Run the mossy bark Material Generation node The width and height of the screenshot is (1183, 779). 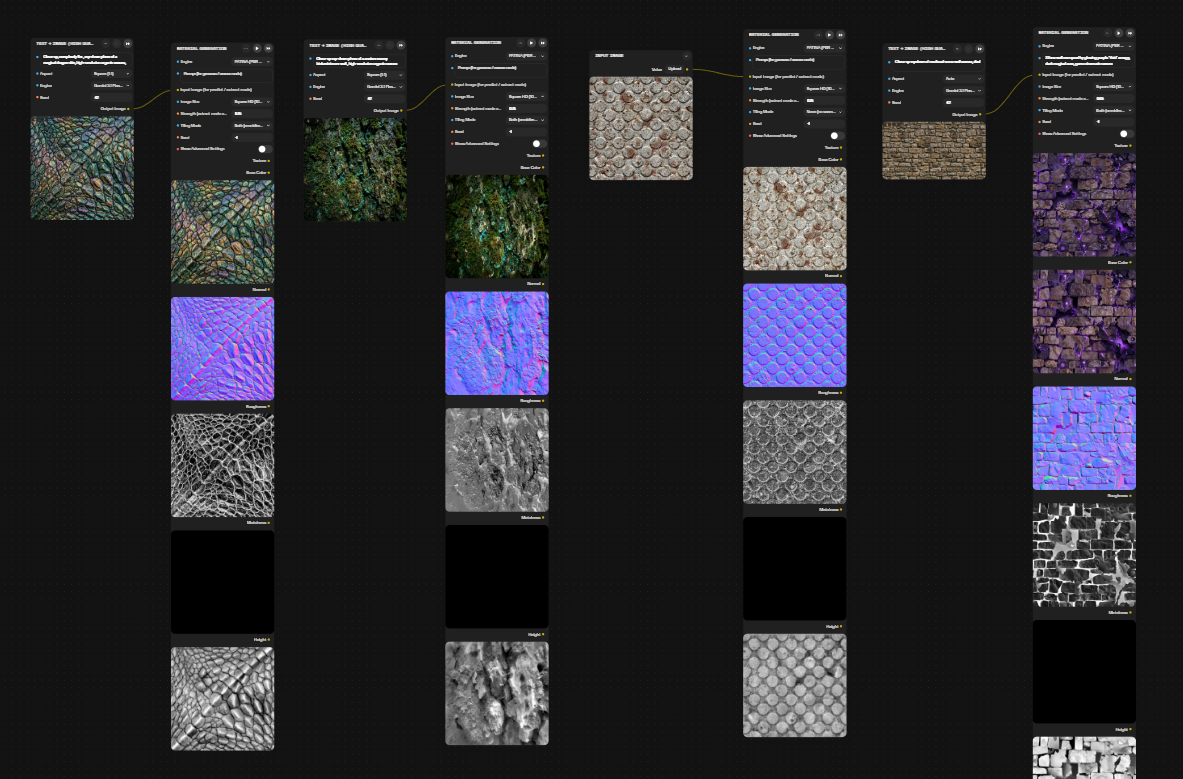coord(531,43)
